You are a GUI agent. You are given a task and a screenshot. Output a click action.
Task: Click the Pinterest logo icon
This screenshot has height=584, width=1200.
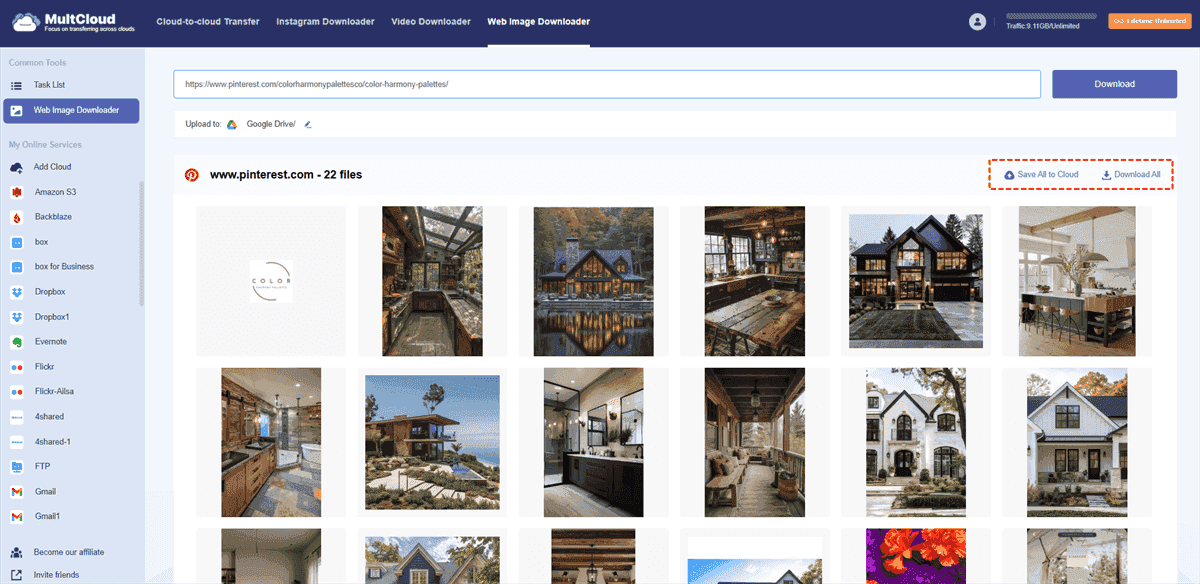pos(191,175)
